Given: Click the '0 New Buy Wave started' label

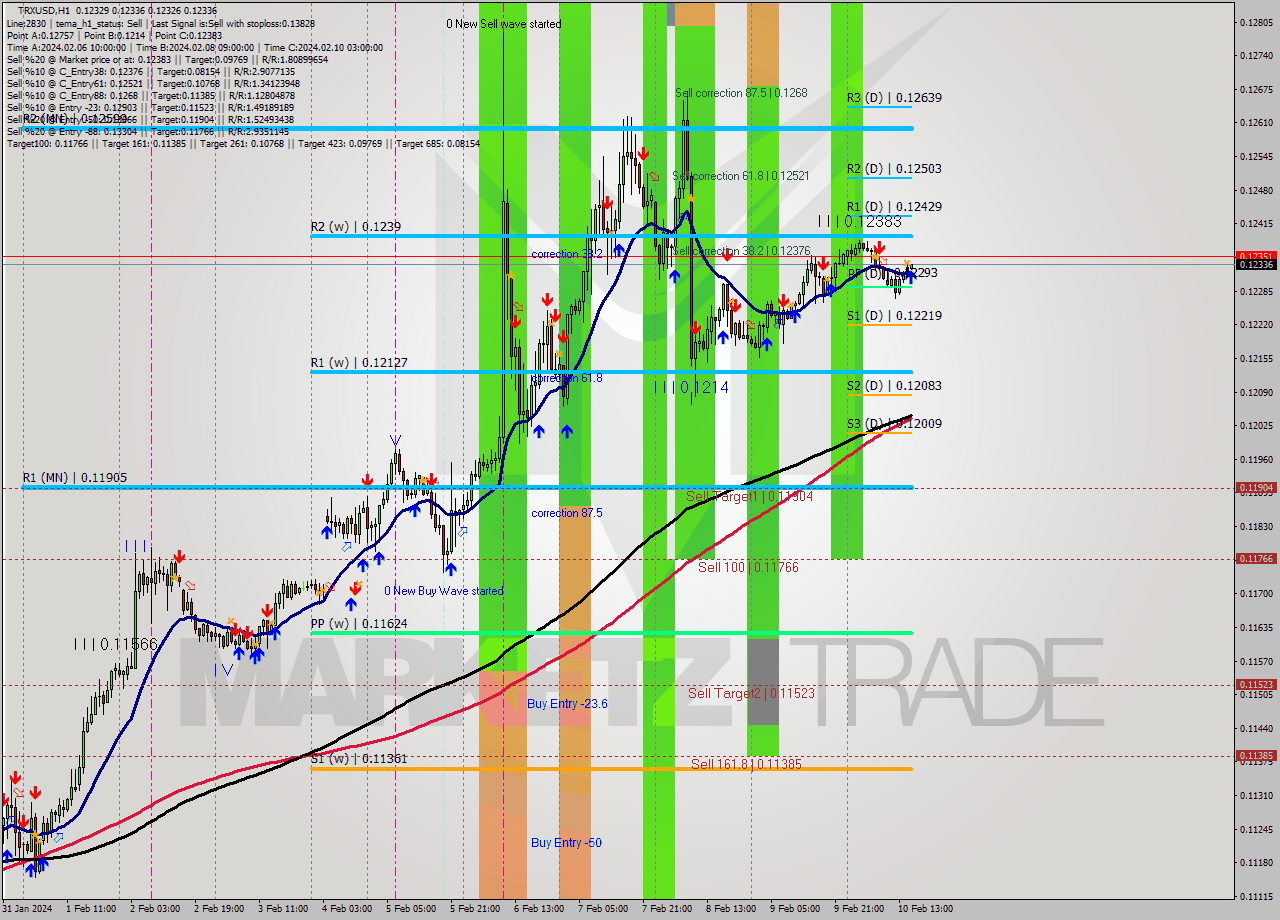Looking at the screenshot, I should (444, 591).
